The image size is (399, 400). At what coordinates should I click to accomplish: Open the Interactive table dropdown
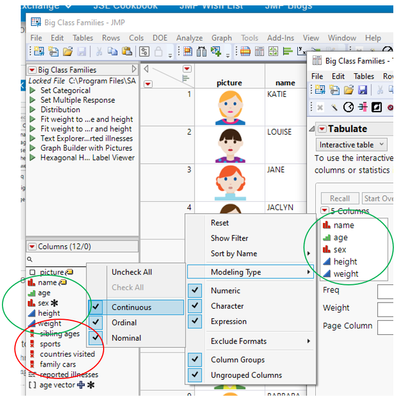[351, 145]
